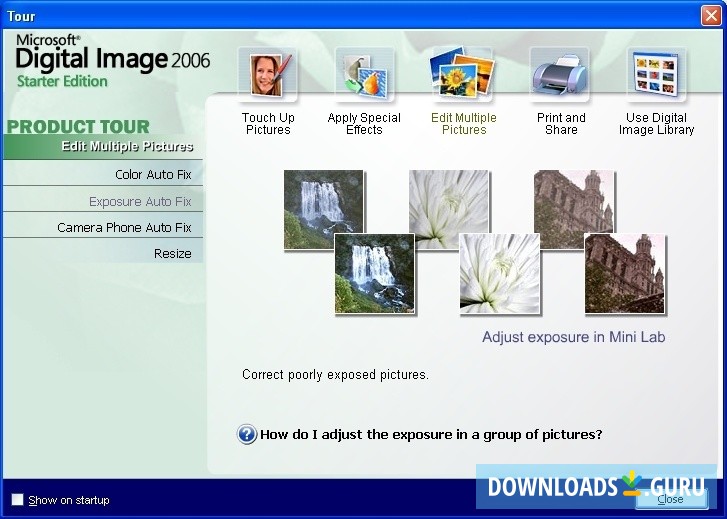Screen dimensions: 727x519
Task: Close the Tour window with the red X
Action: (x=711, y=16)
